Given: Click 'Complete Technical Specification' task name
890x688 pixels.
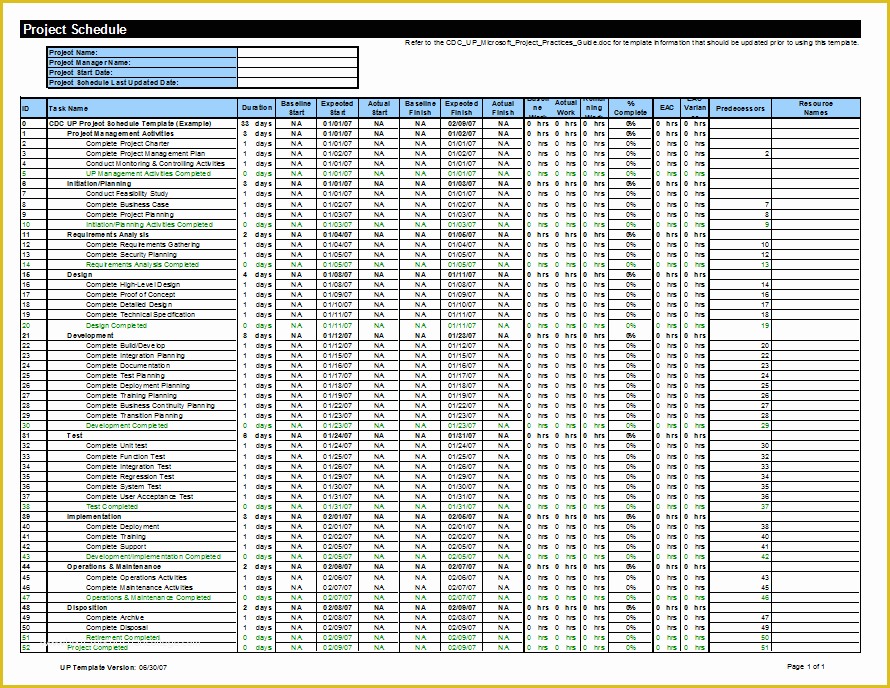Looking at the screenshot, I should (x=140, y=314).
